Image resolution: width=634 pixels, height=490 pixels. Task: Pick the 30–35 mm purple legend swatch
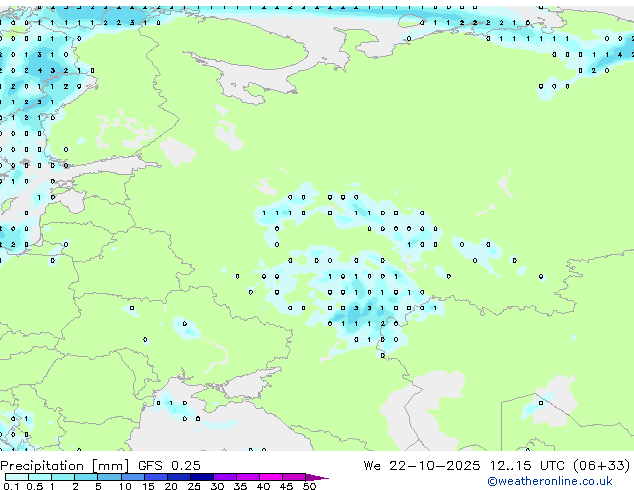point(225,477)
